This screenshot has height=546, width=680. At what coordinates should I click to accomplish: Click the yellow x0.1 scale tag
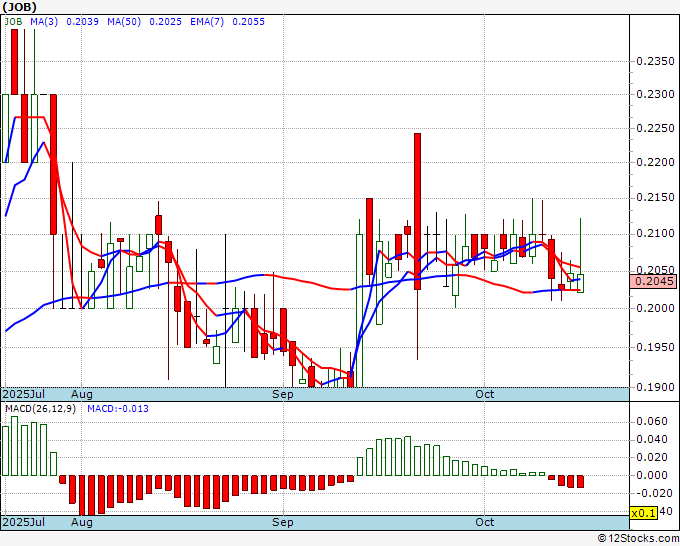(x=644, y=513)
